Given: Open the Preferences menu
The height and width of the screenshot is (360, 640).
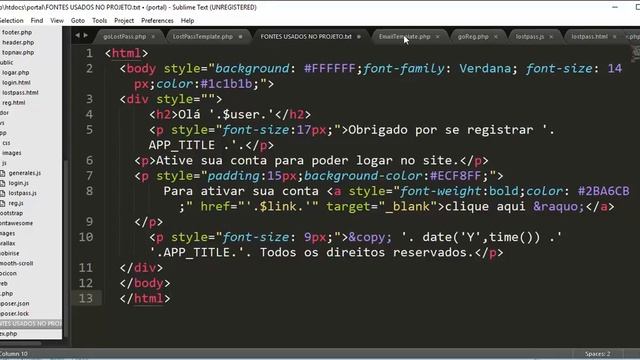Looking at the screenshot, I should [x=157, y=20].
